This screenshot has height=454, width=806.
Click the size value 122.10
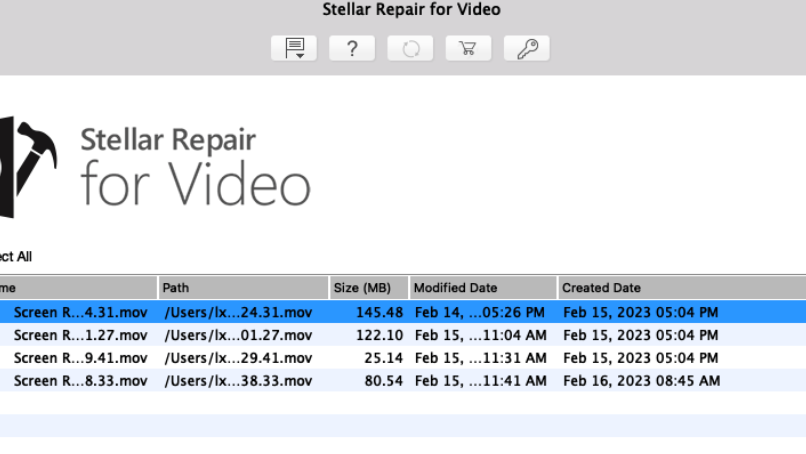point(379,335)
